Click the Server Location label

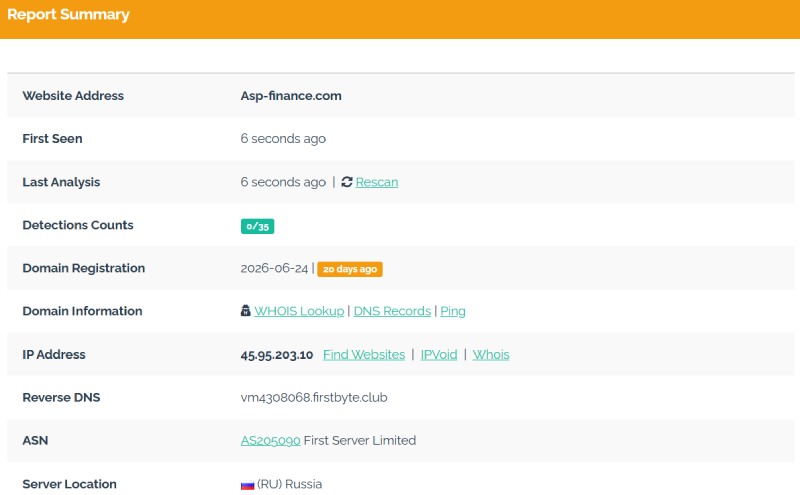click(69, 484)
